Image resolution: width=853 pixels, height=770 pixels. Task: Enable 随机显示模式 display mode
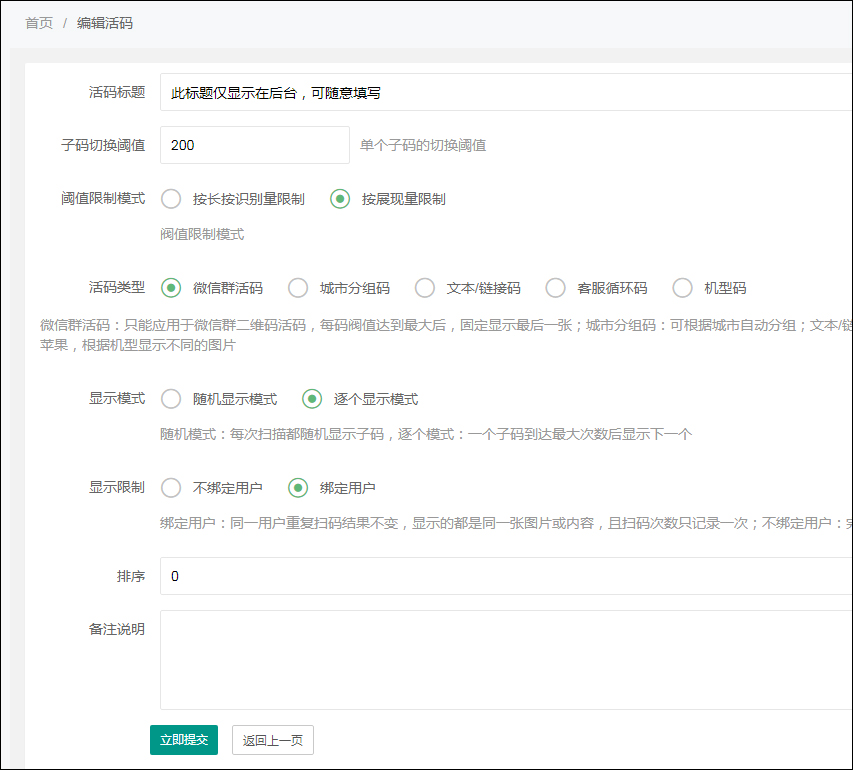coord(171,398)
